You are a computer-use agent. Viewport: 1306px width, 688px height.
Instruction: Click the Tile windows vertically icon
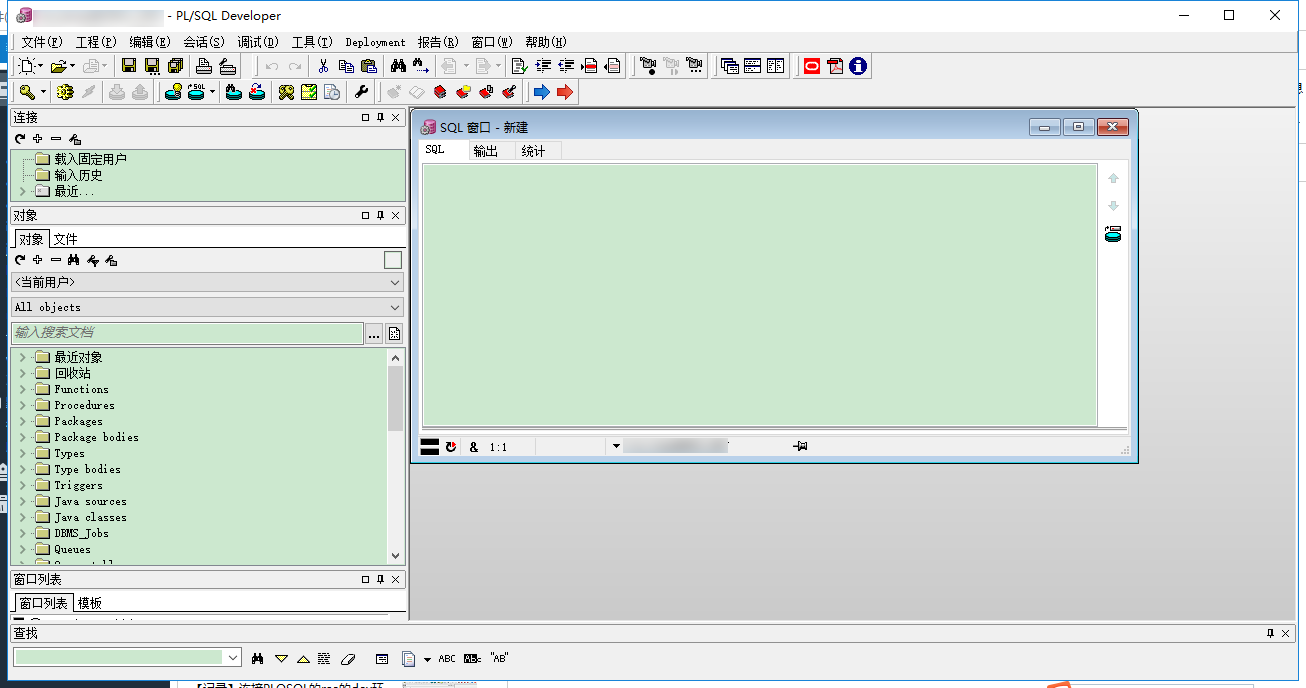pos(776,66)
